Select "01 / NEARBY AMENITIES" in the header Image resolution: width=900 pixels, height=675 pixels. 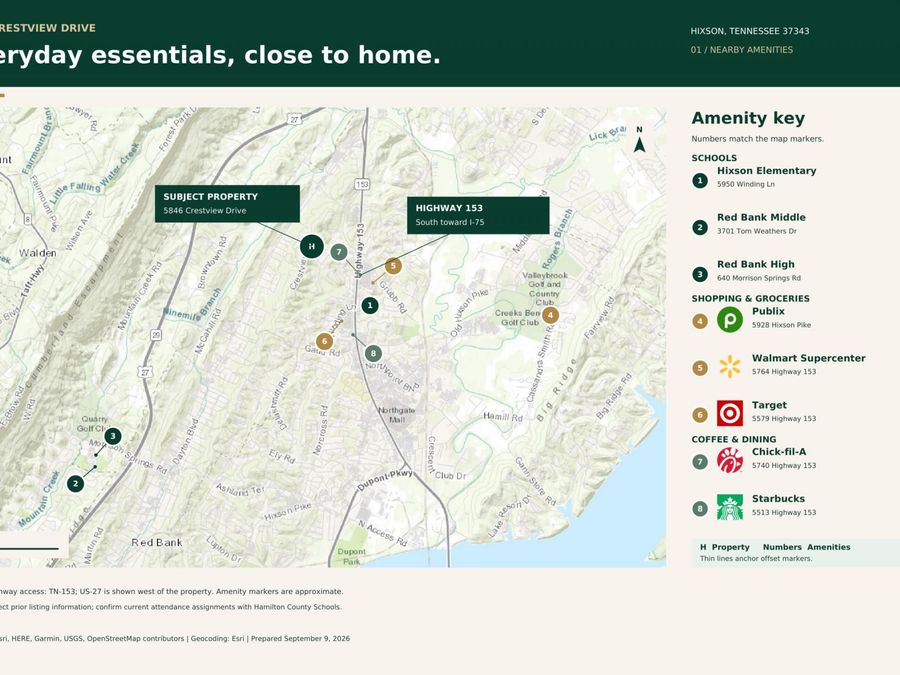point(742,50)
